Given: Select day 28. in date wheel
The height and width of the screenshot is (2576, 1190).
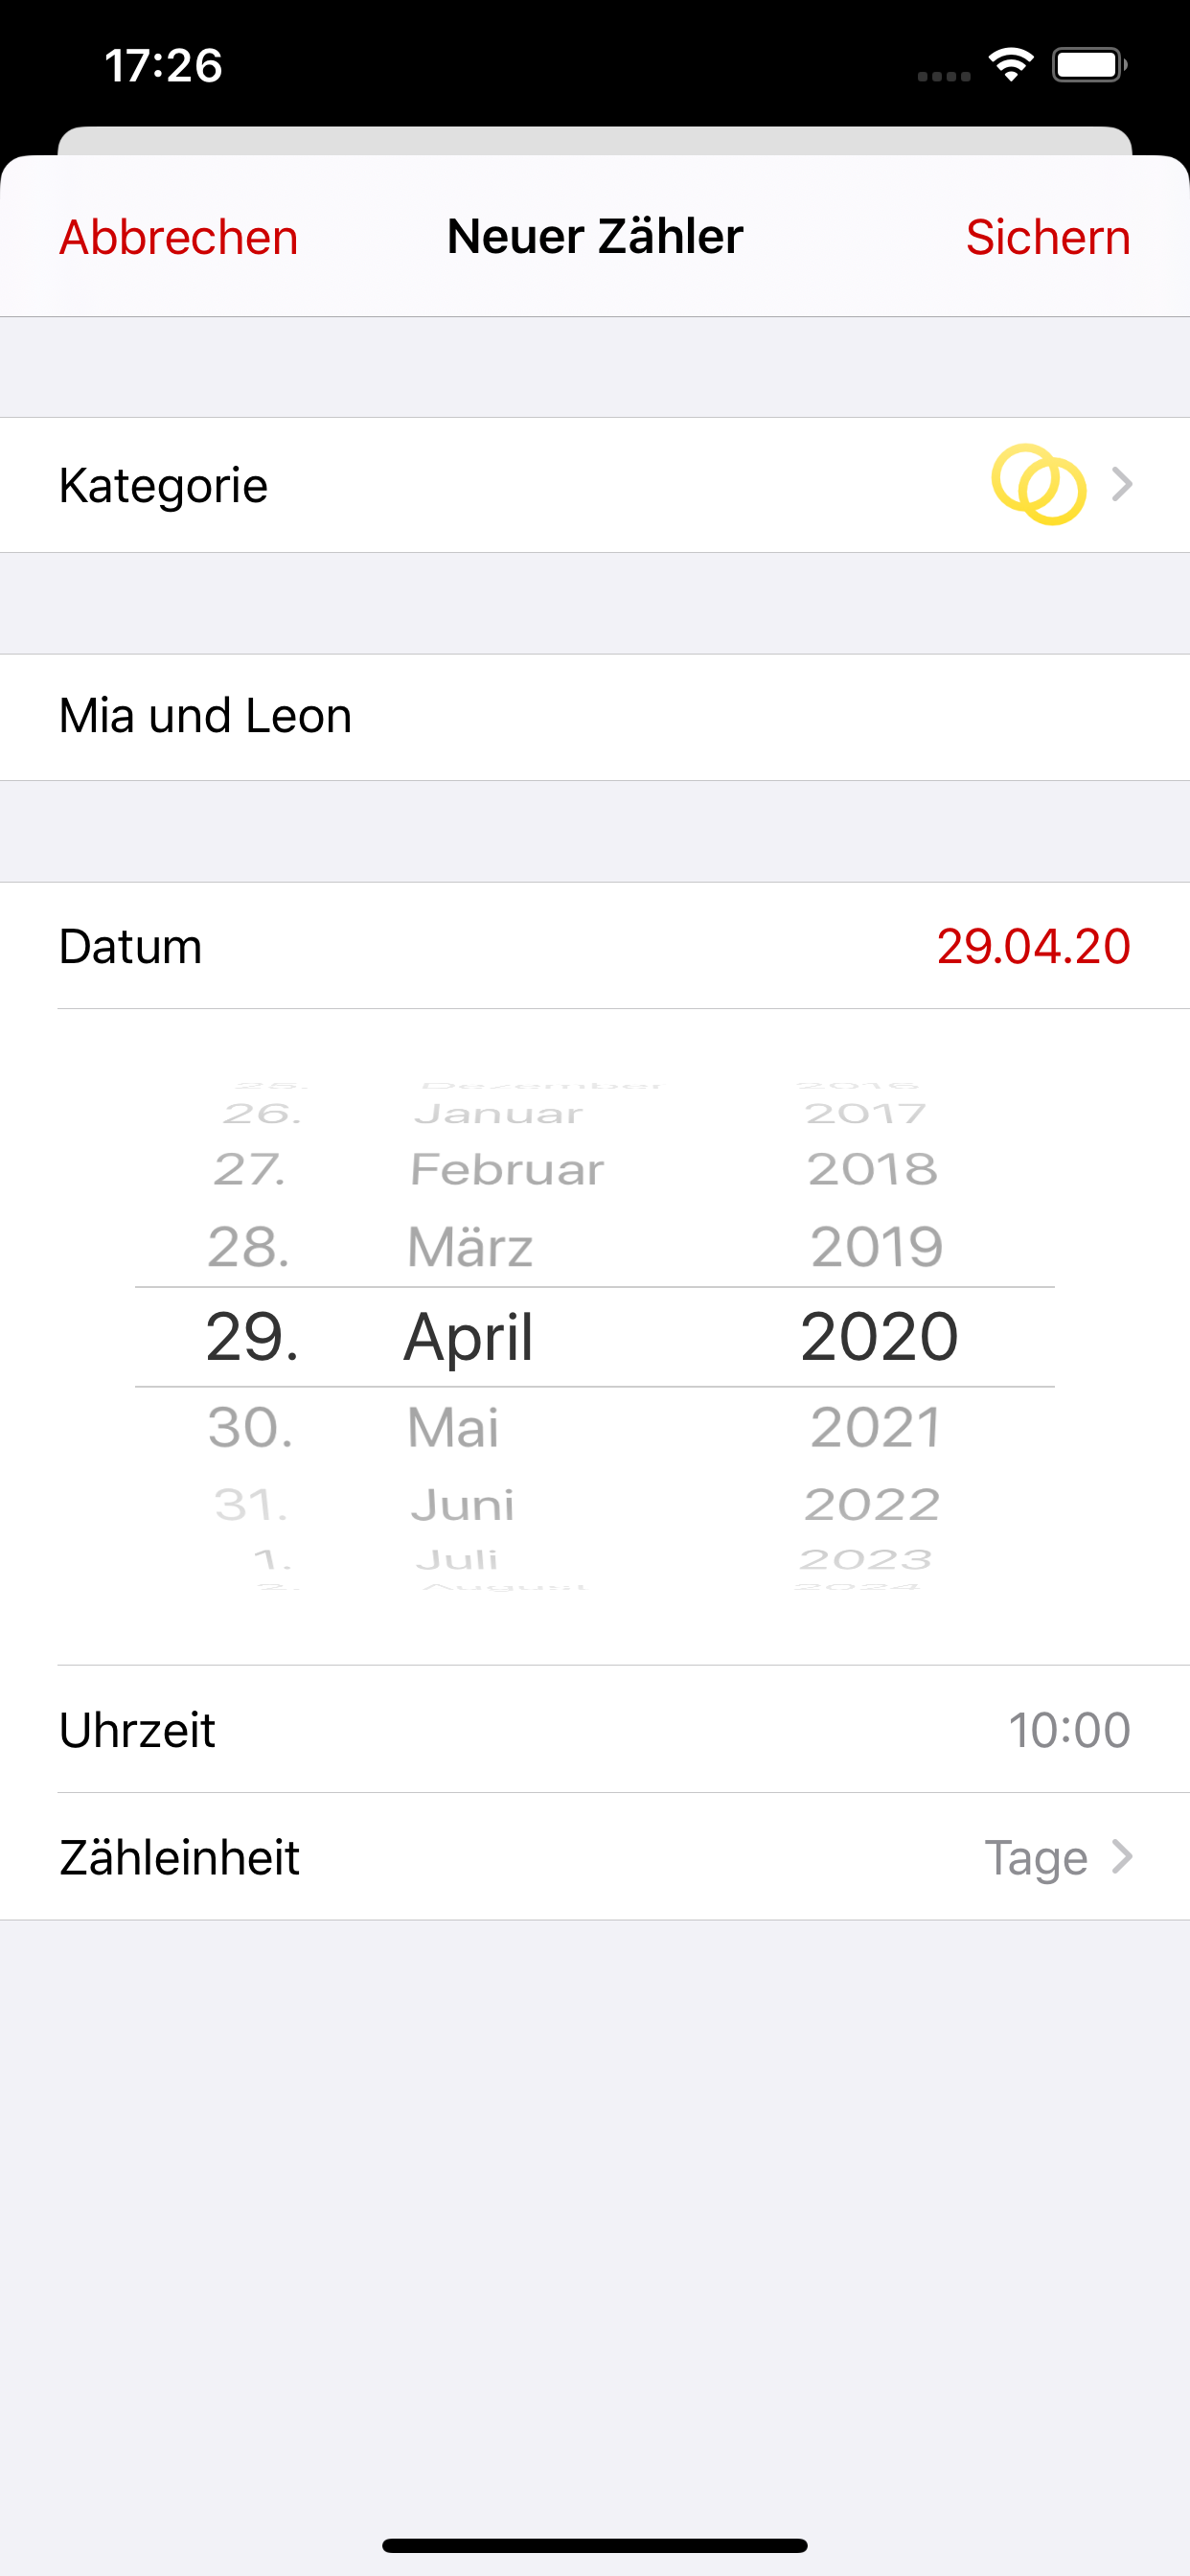Looking at the screenshot, I should 249,1247.
